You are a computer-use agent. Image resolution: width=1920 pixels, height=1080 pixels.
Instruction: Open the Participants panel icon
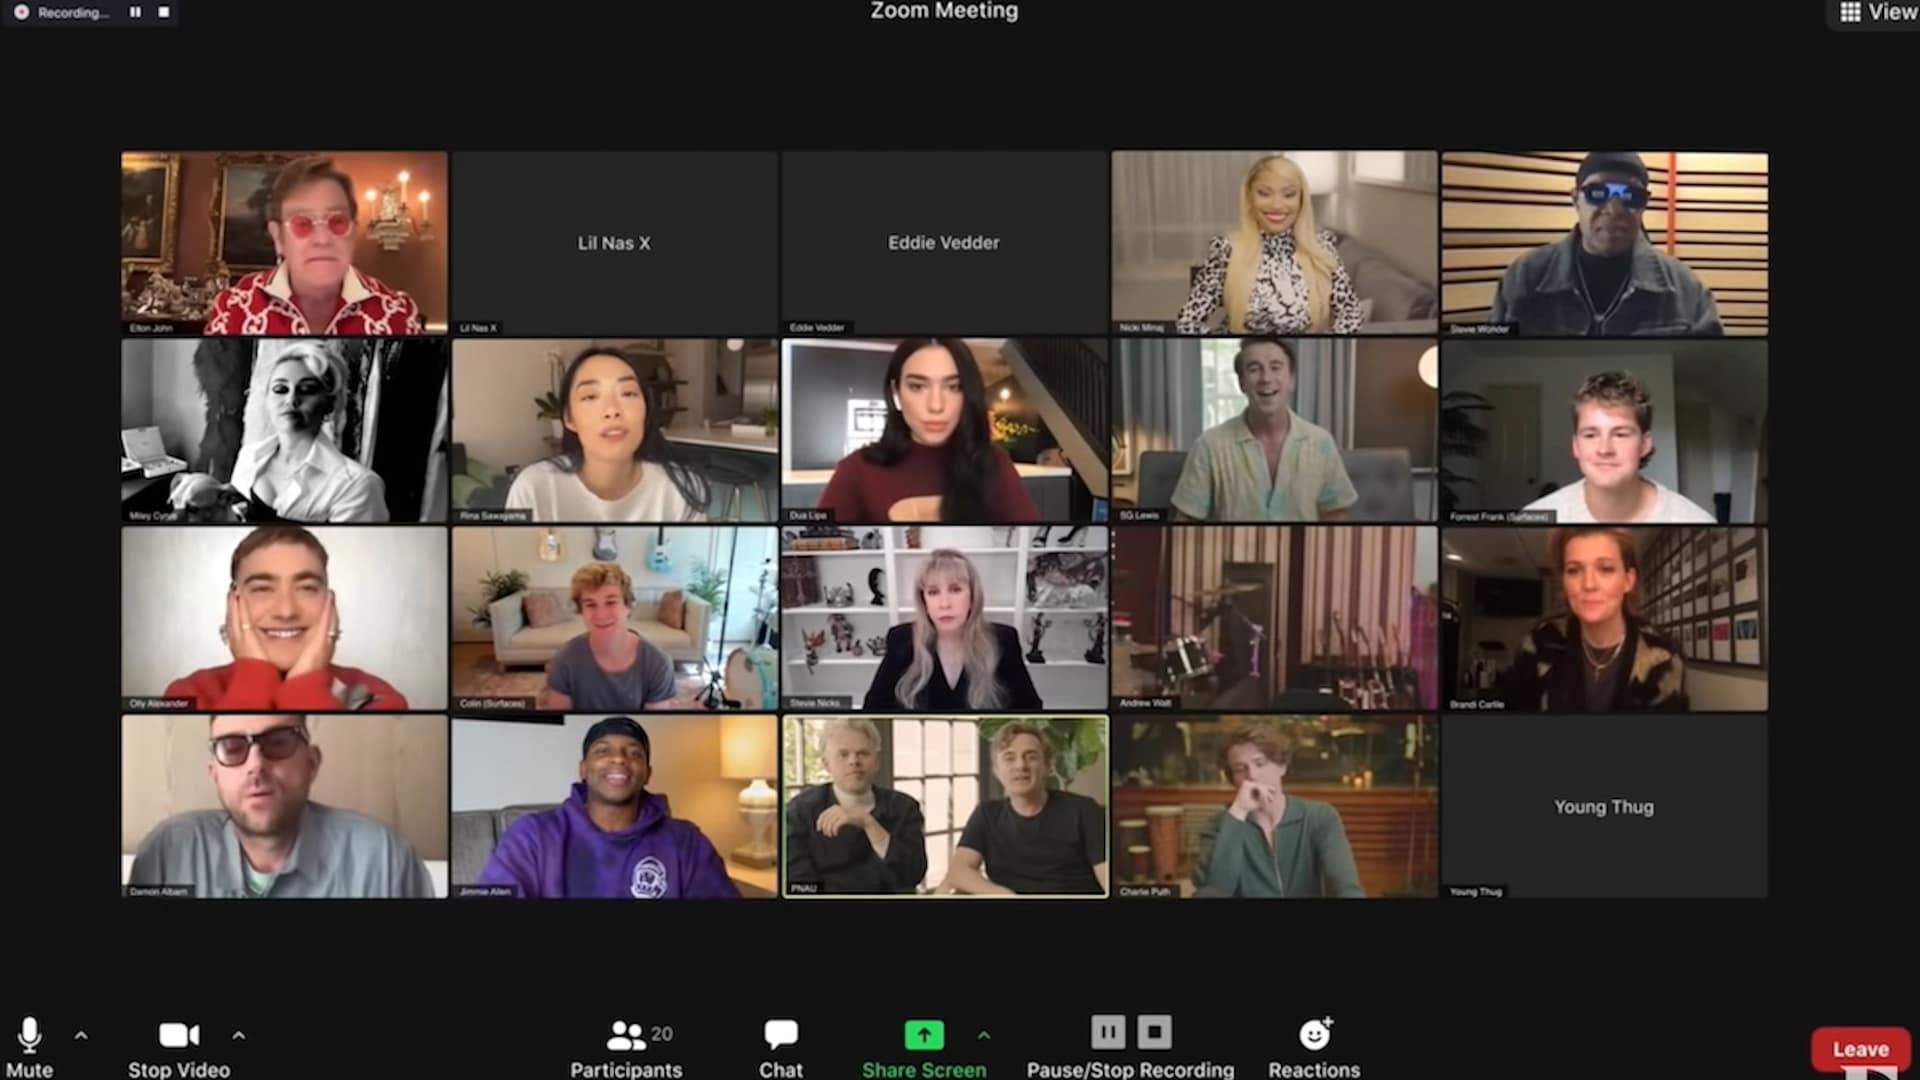coord(626,1035)
